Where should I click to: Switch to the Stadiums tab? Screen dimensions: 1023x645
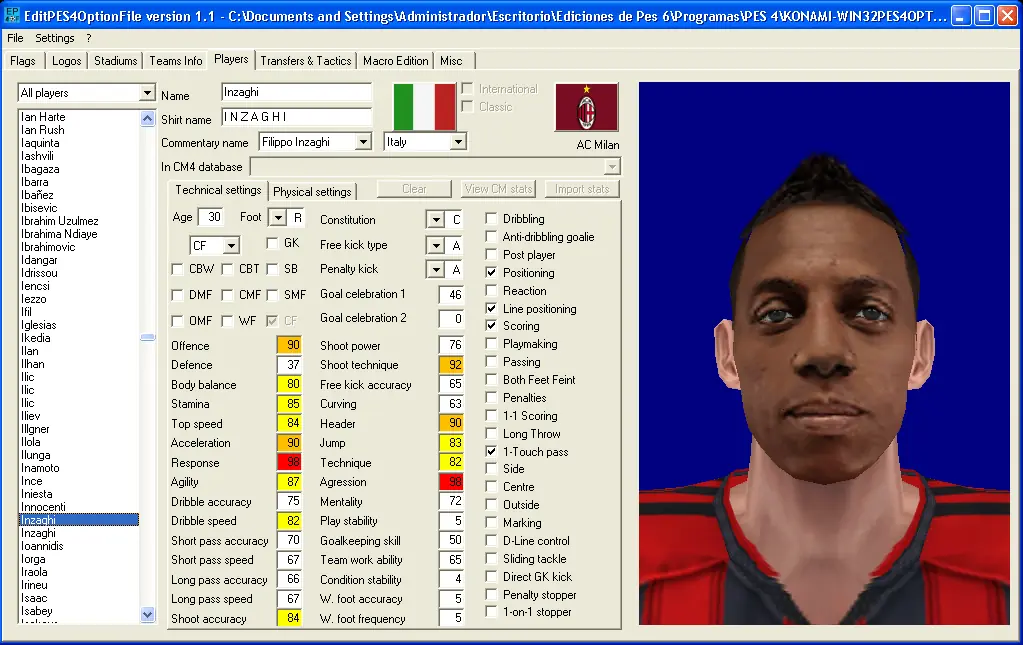tap(115, 61)
